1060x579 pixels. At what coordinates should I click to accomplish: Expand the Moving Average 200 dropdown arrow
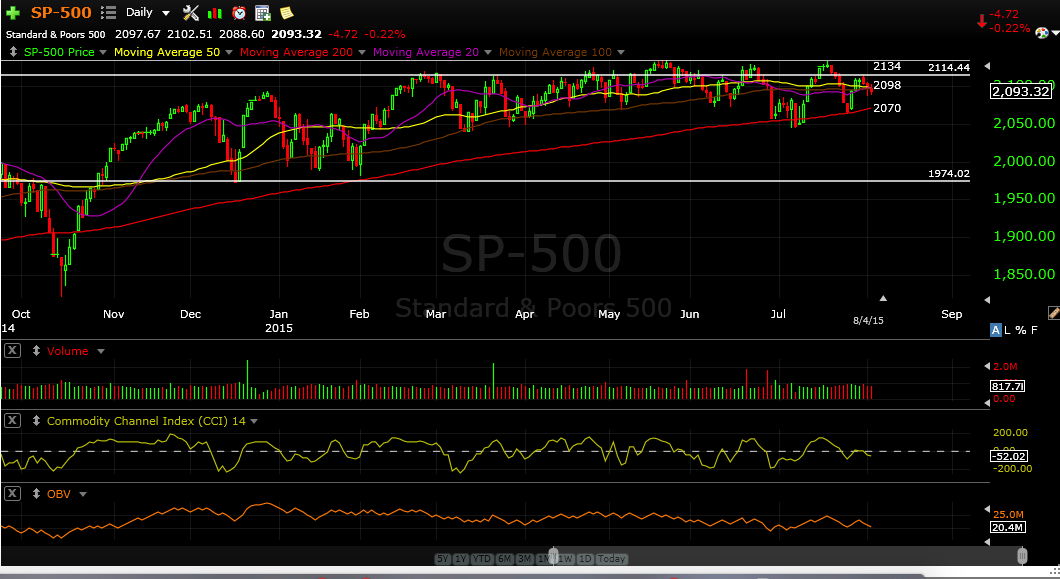click(x=362, y=52)
